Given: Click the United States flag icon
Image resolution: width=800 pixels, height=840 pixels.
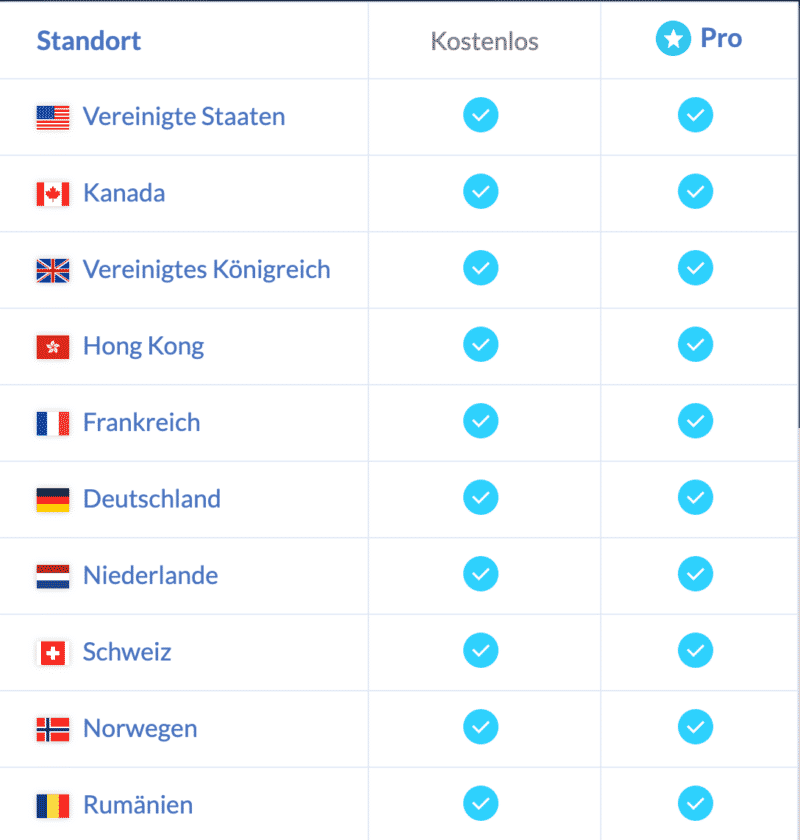Looking at the screenshot, I should pyautogui.click(x=53, y=118).
